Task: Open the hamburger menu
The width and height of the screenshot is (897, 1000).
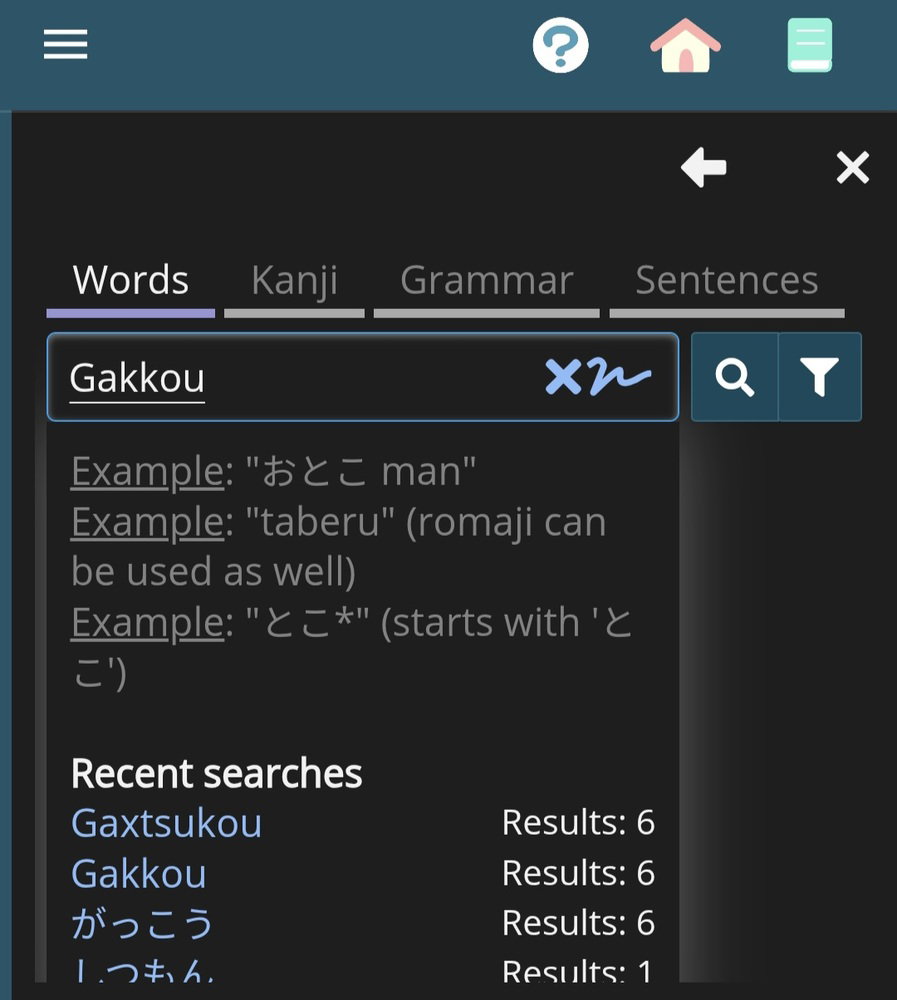Action: 66,45
